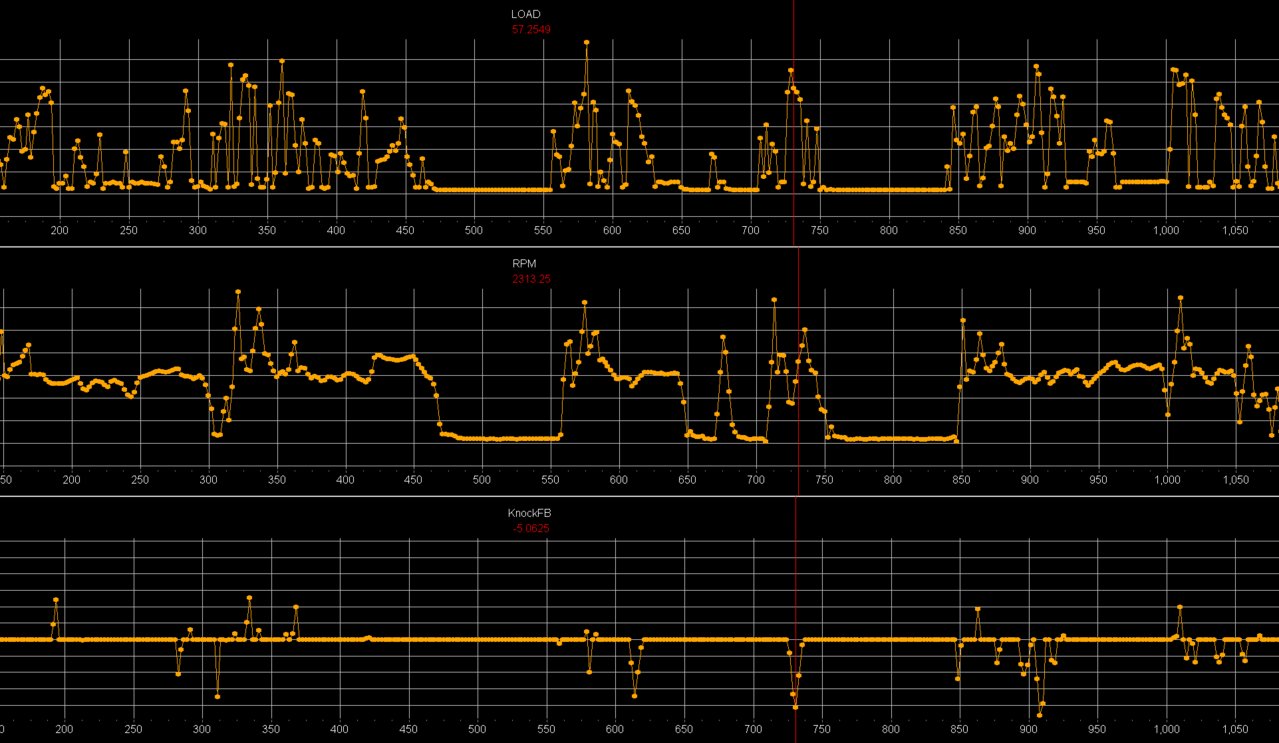Click the red cursor line in RPM chart
Screen dimensions: 1279x743
(798, 370)
